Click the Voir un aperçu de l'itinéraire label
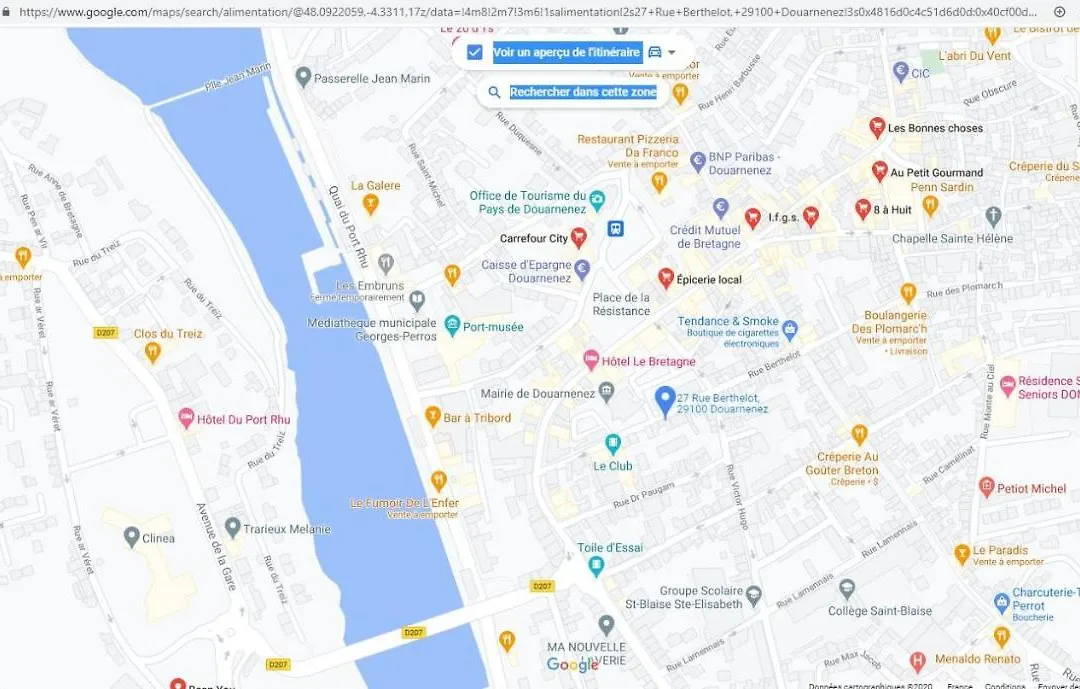The image size is (1080, 689). tap(568, 52)
